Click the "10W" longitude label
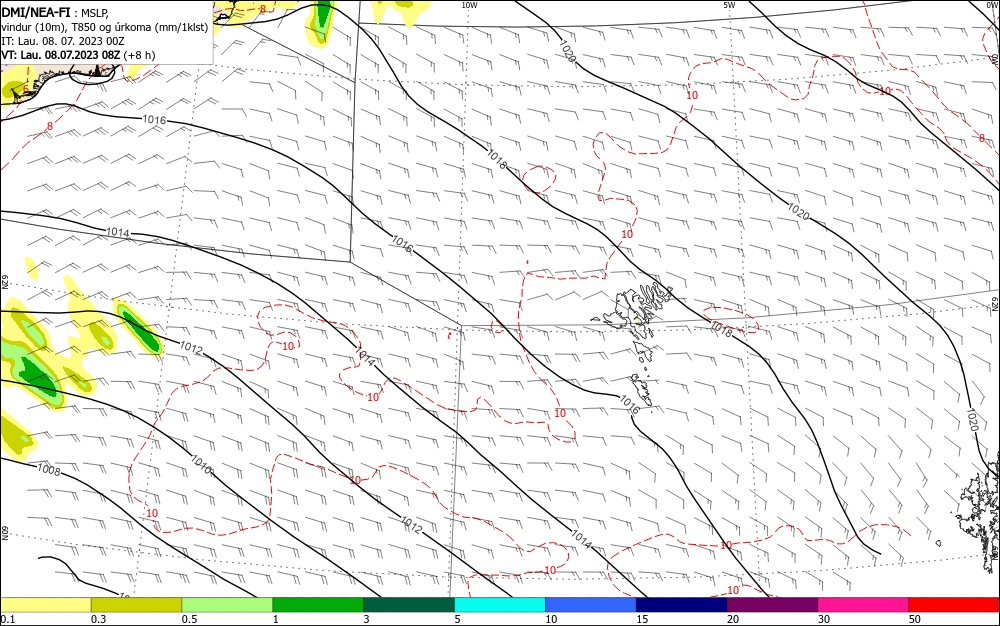This screenshot has width=1000, height=626. tap(469, 5)
